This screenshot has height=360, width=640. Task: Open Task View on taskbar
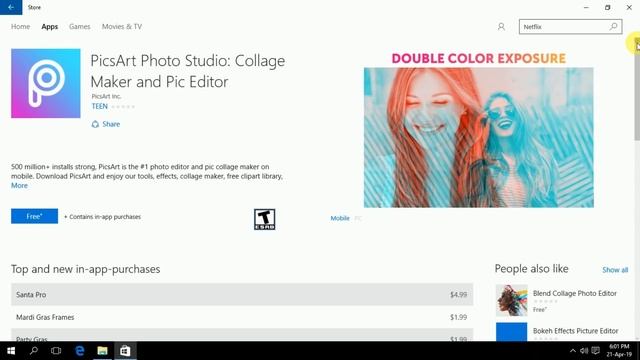(56, 351)
